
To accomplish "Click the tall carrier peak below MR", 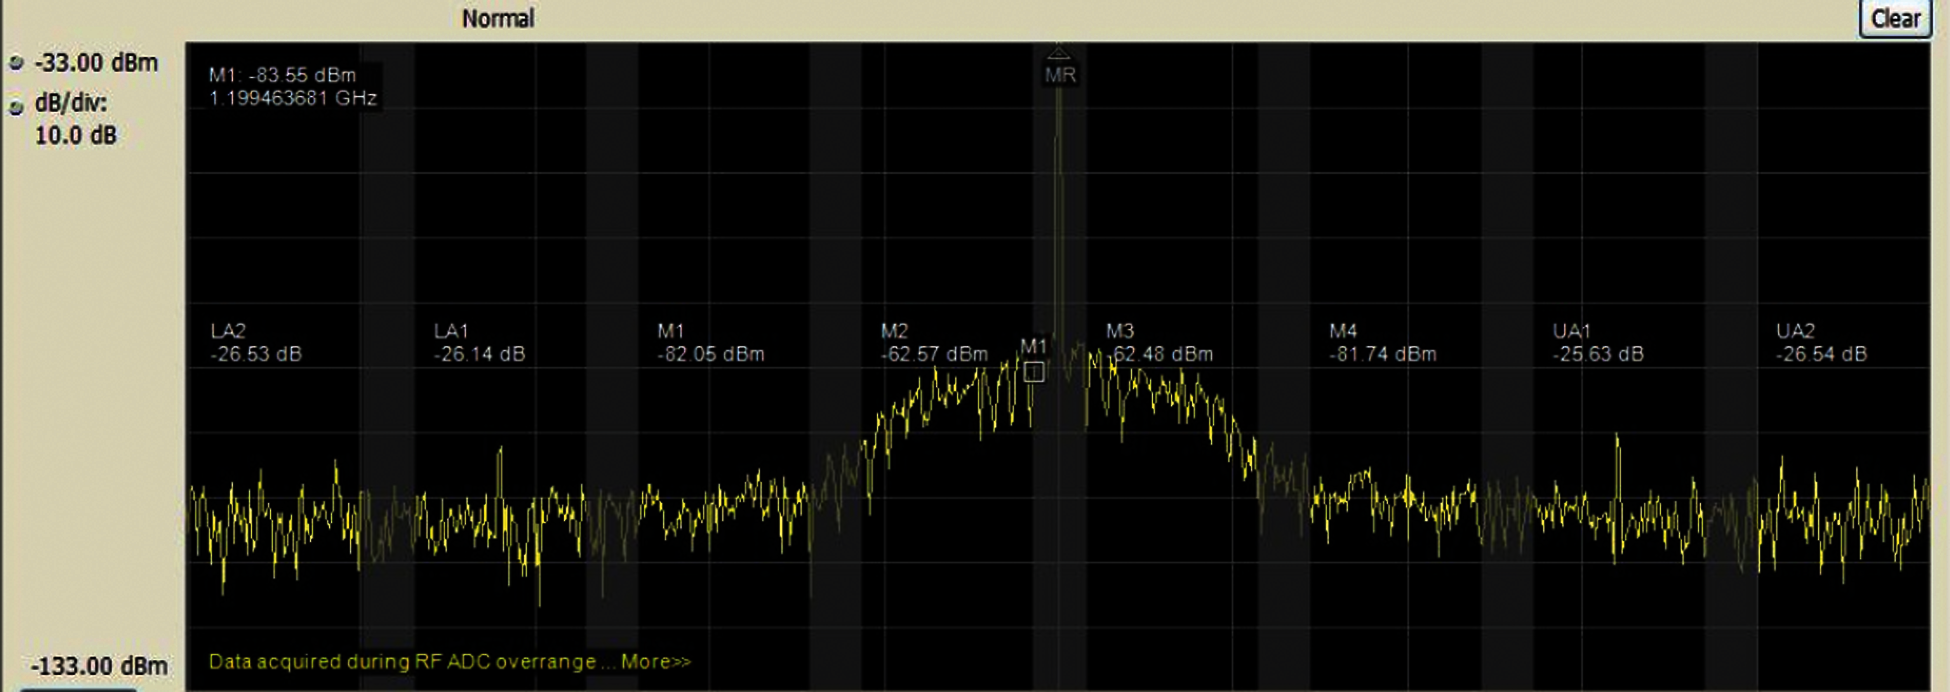I will click(x=1059, y=200).
